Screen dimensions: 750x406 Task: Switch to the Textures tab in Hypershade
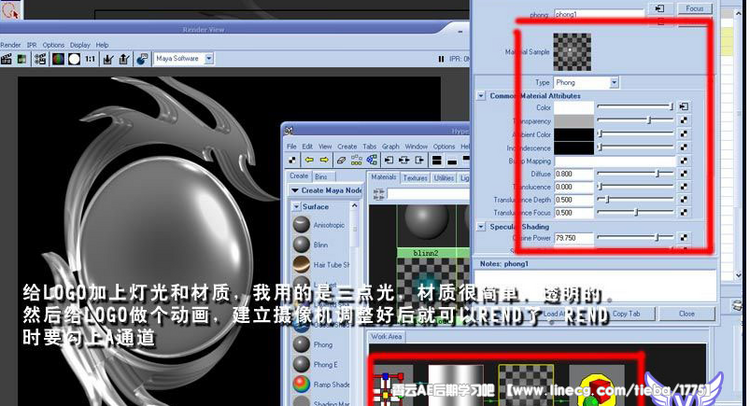pos(415,178)
